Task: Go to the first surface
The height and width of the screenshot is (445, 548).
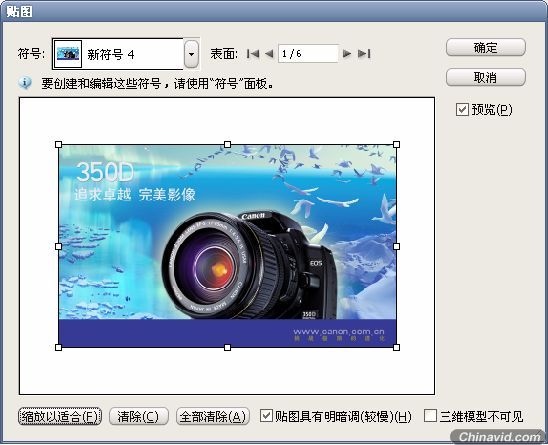Action: point(253,54)
